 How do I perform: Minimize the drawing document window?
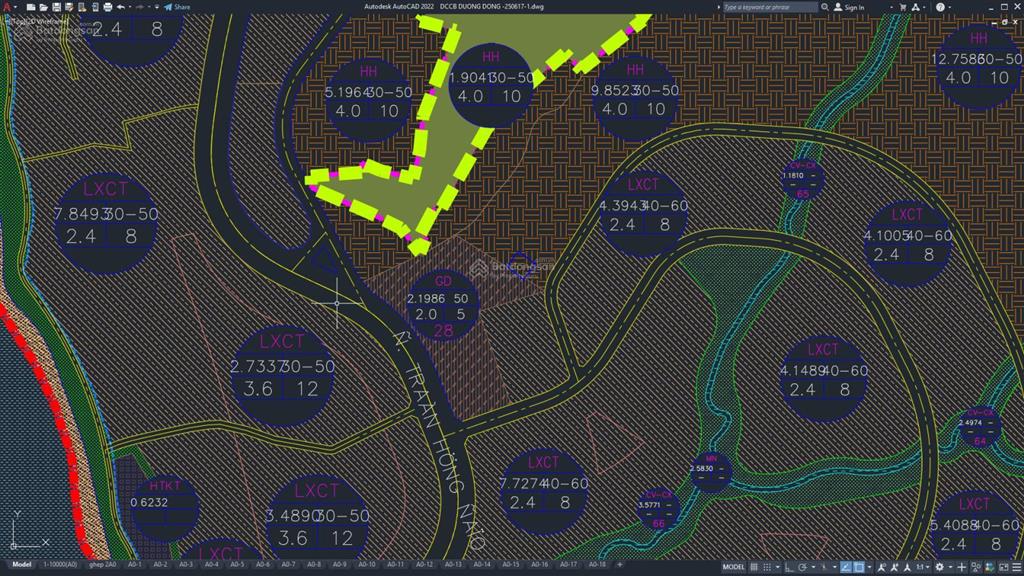[x=994, y=22]
